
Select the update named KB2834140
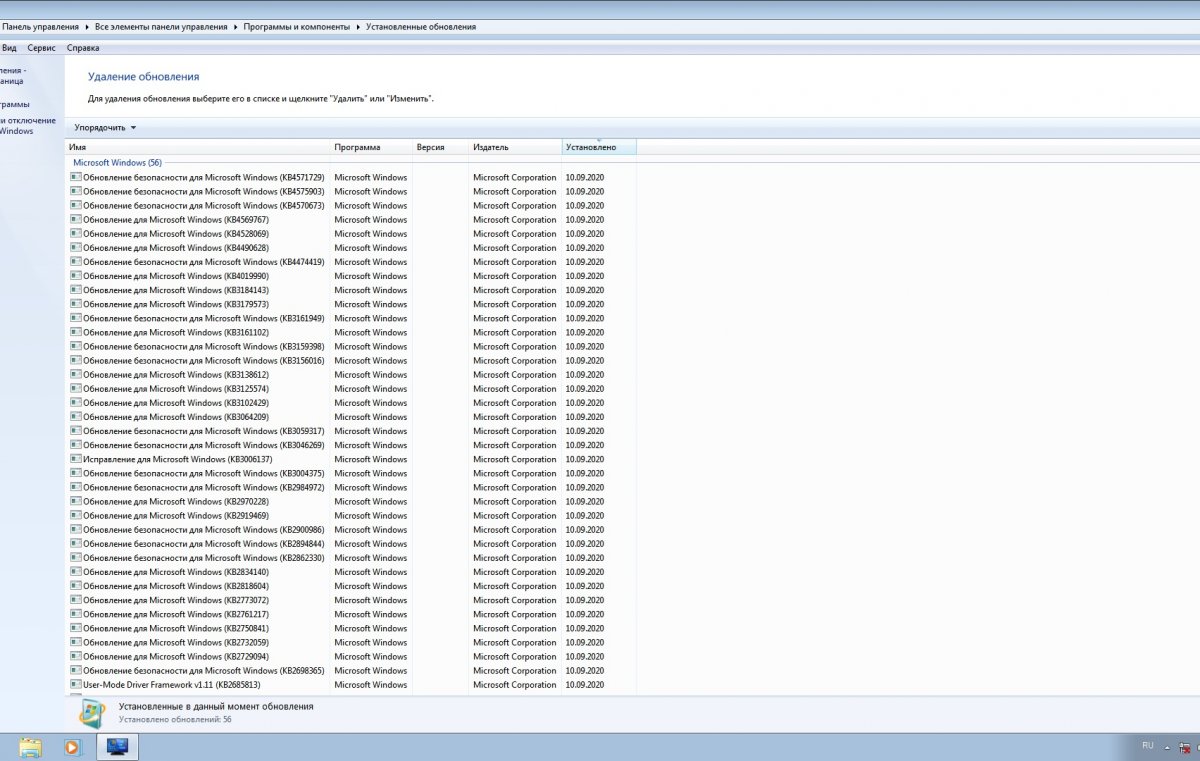point(176,572)
